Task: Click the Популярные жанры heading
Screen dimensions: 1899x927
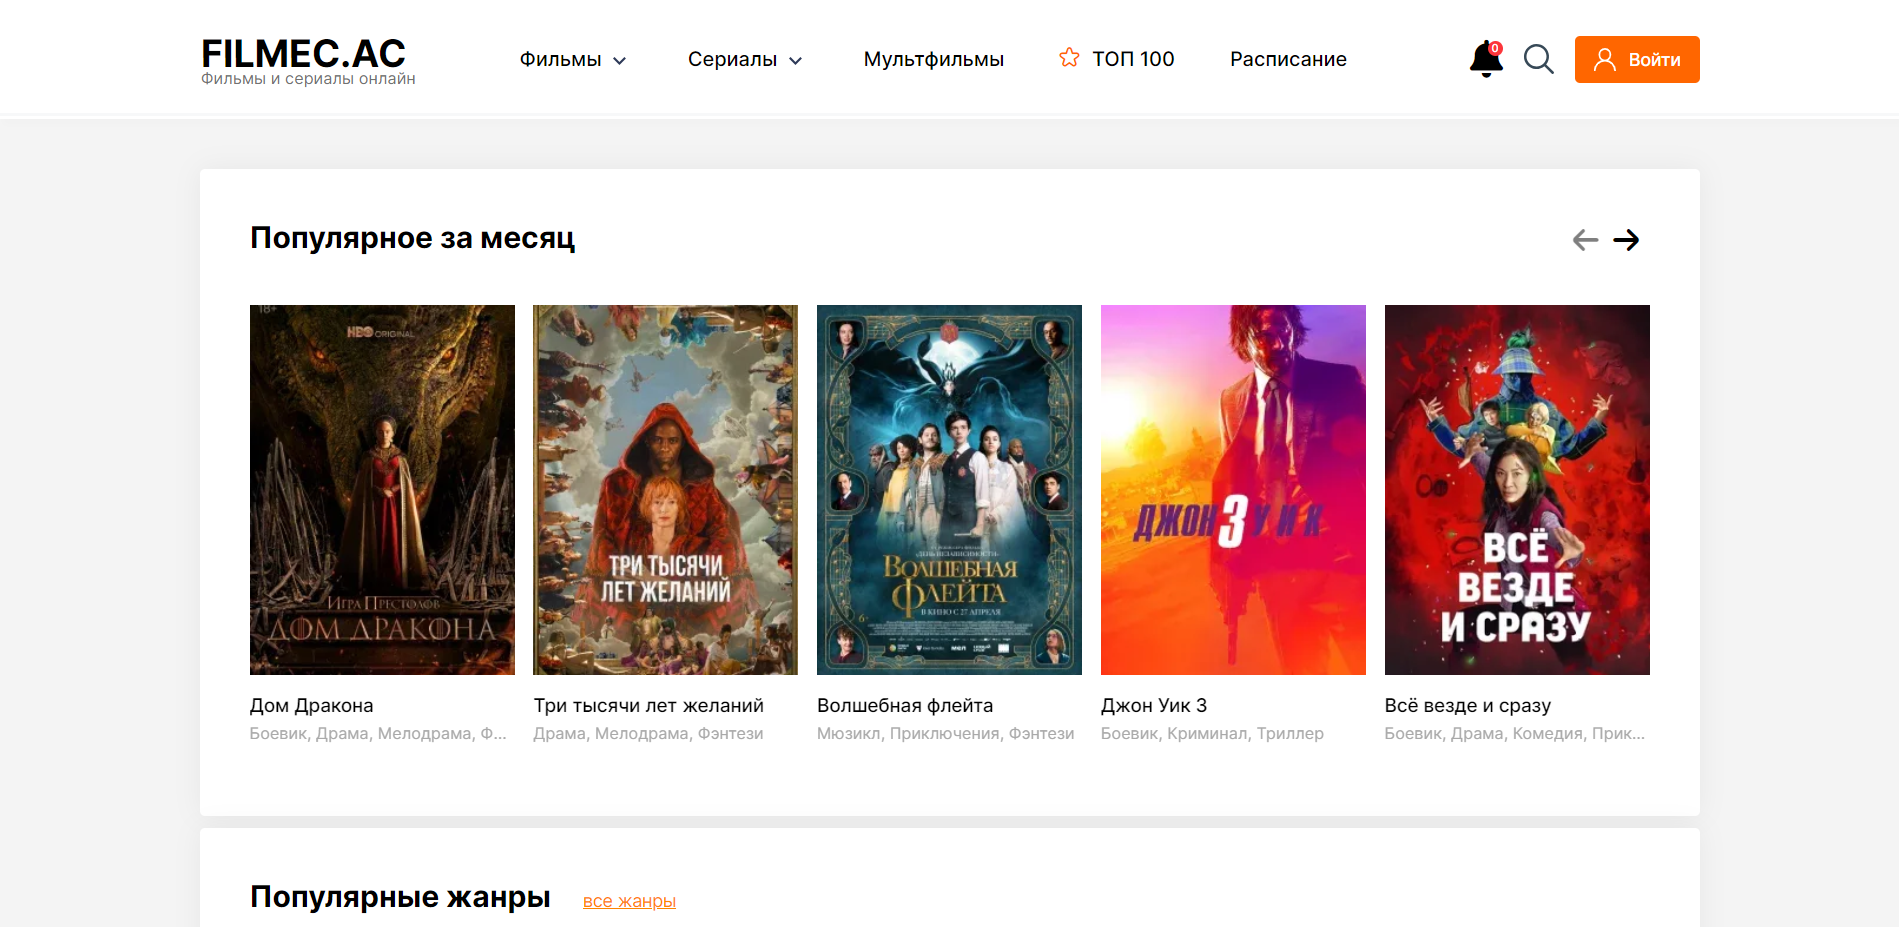Action: pos(400,897)
